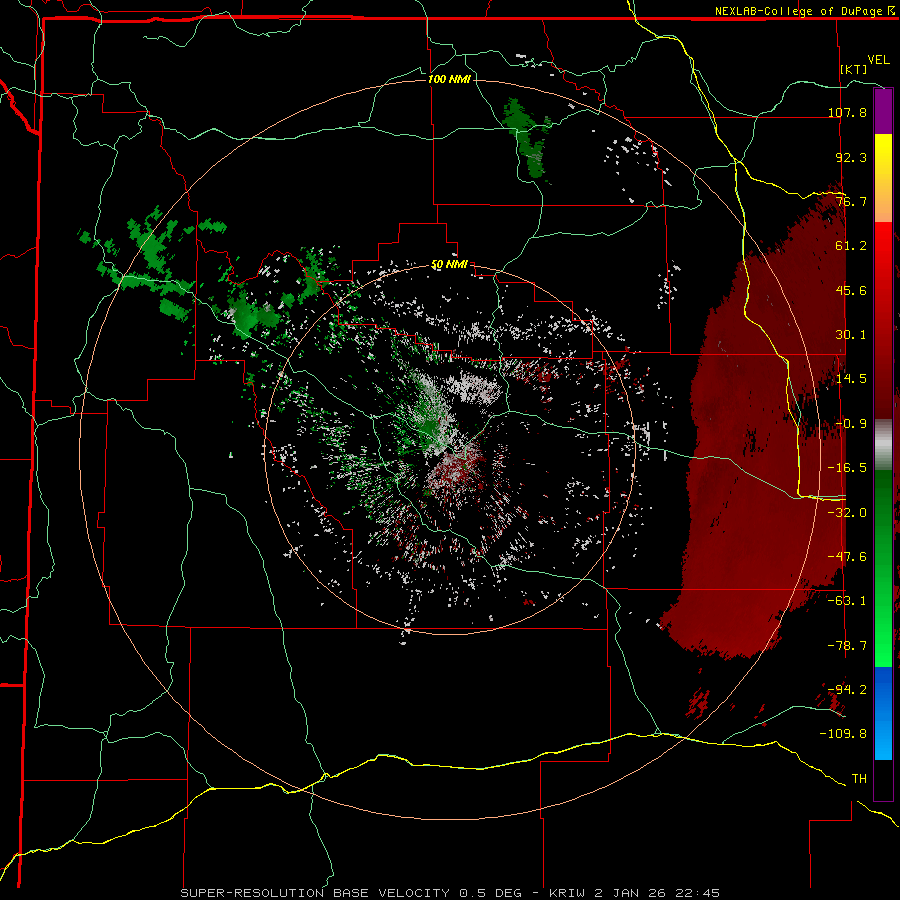Select the 107.8 legend value

(x=847, y=112)
